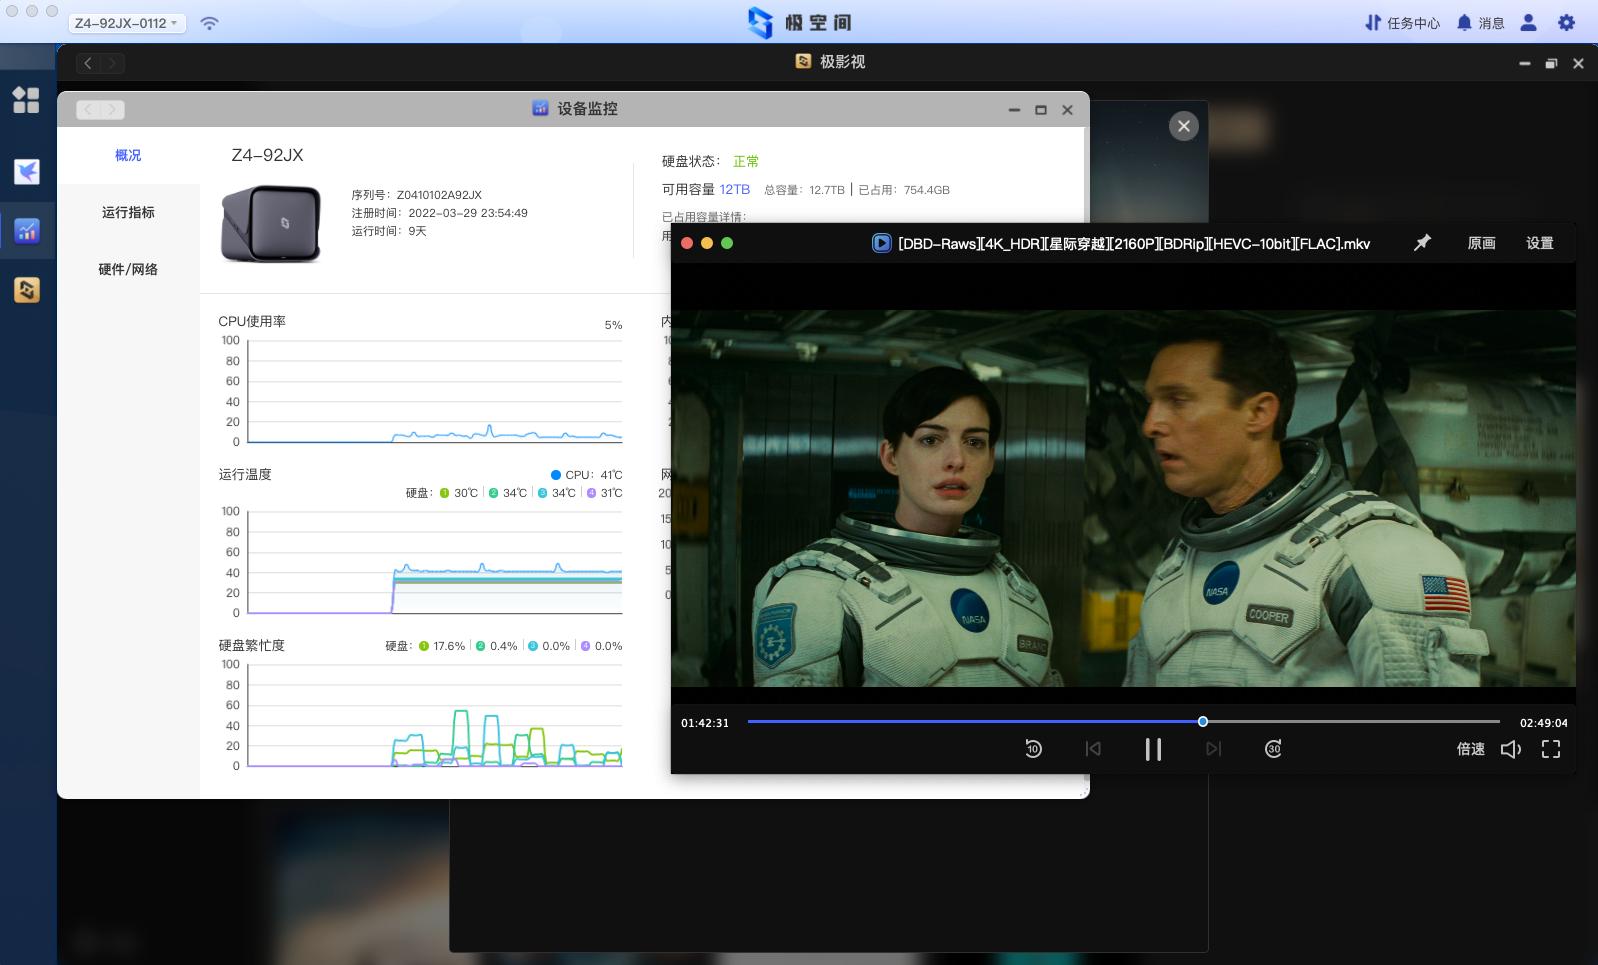This screenshot has height=965, width=1598.
Task: Mute the video player volume
Action: click(x=1510, y=749)
